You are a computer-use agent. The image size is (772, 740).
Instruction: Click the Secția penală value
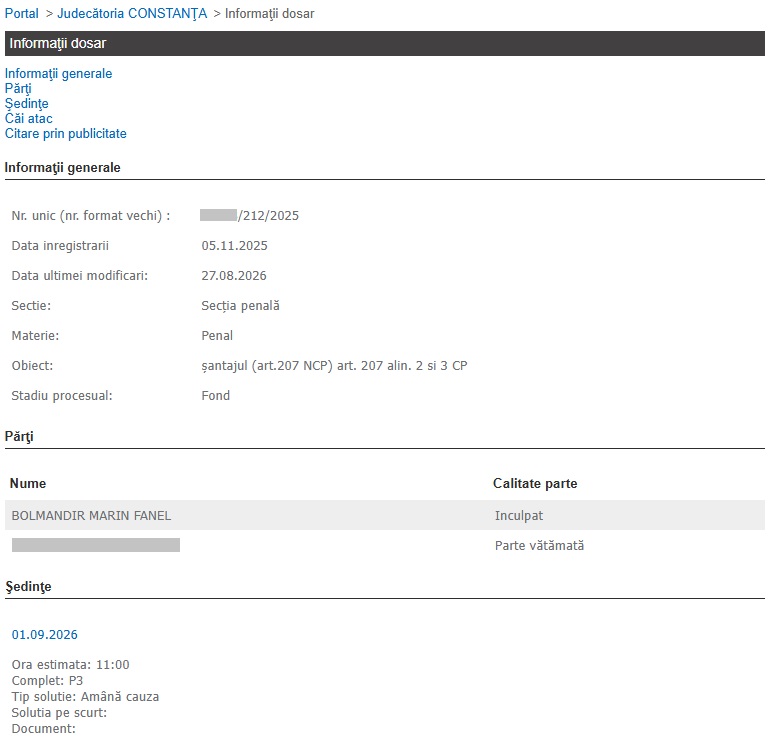click(240, 306)
